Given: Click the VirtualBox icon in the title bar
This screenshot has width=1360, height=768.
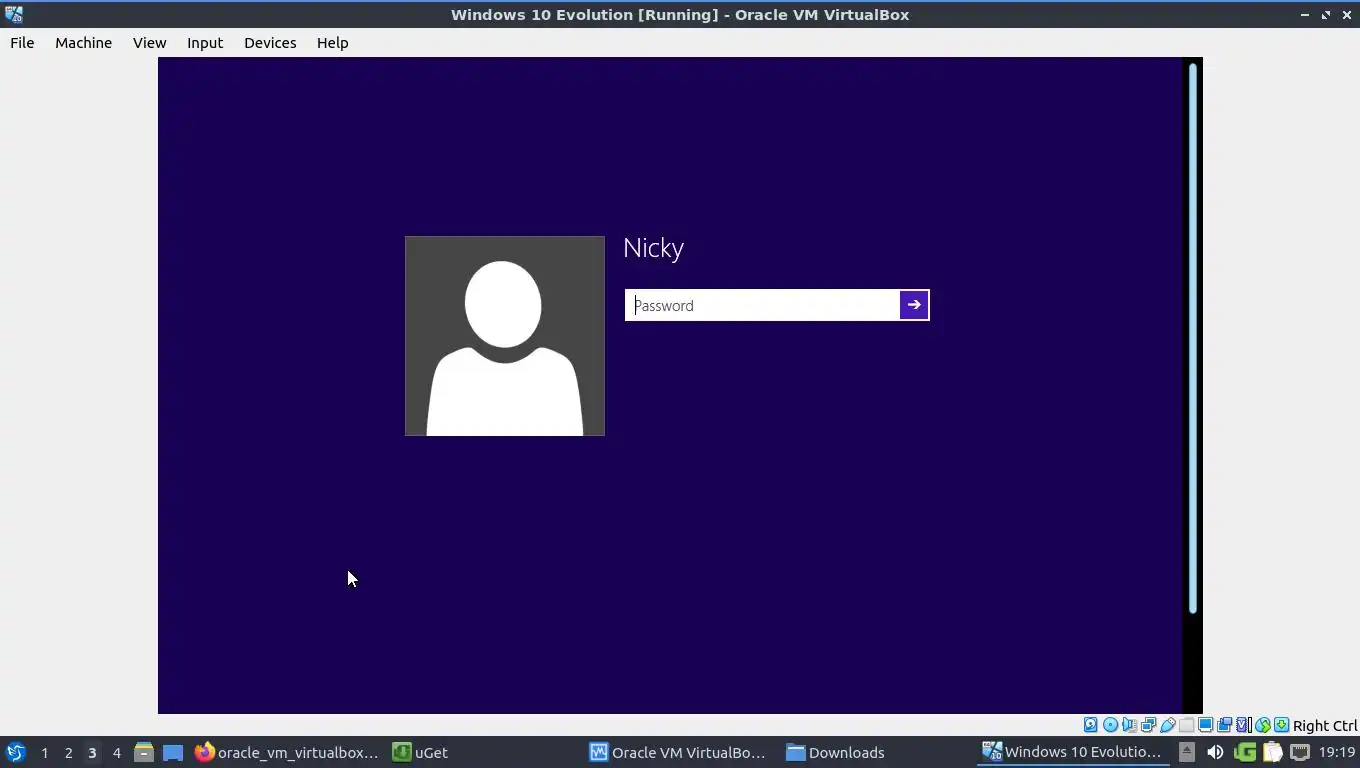Looking at the screenshot, I should [x=13, y=14].
